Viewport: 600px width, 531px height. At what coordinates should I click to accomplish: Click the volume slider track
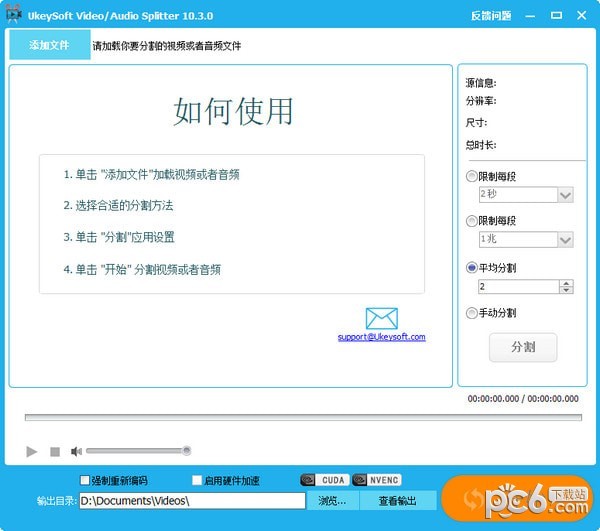136,451
